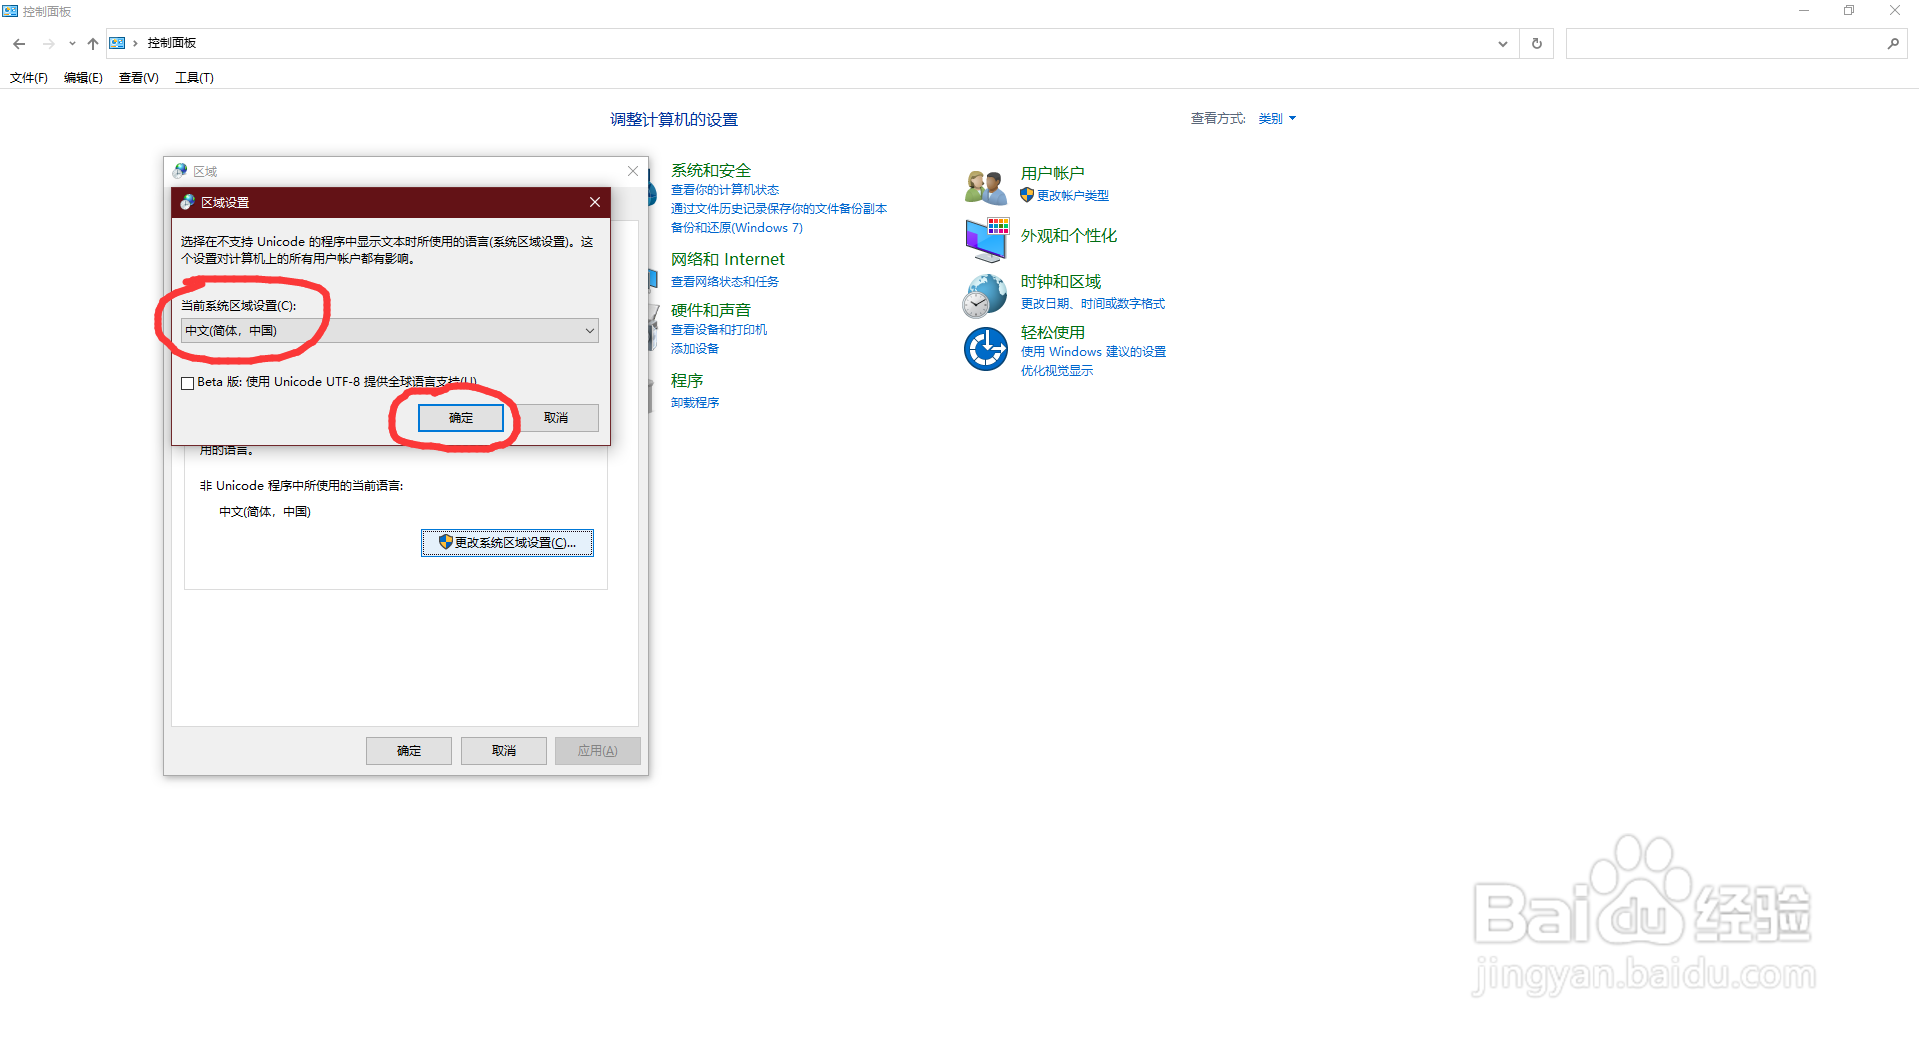Expand the address bar history dropdown
Screen dimensions: 1919x1039
1502,43
